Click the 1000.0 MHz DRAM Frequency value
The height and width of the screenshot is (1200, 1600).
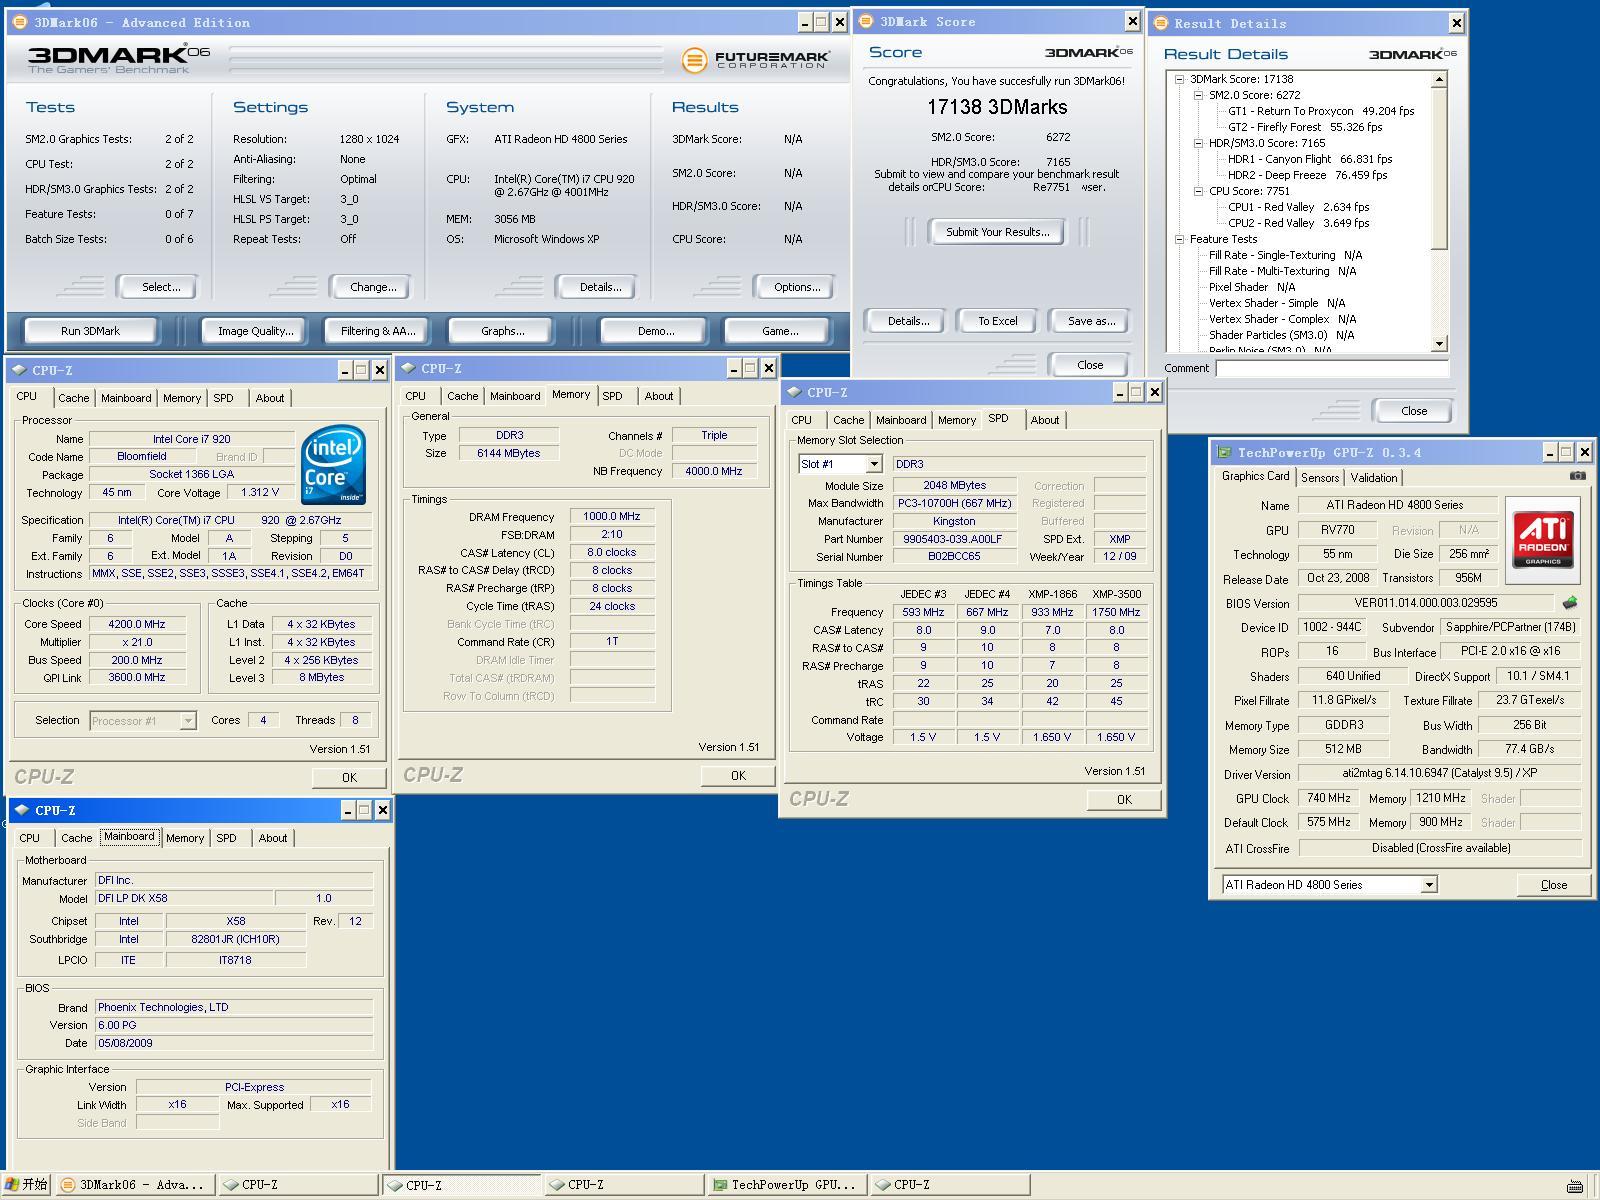pos(612,517)
